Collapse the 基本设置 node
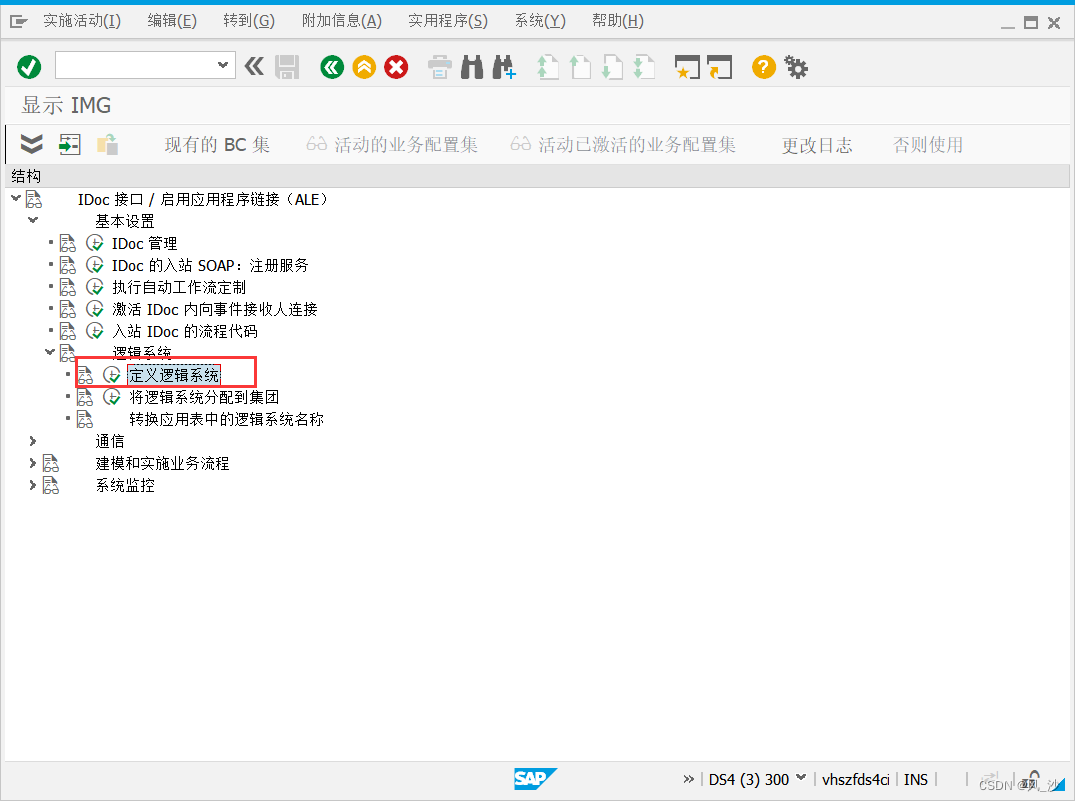1075x801 pixels. 33,220
